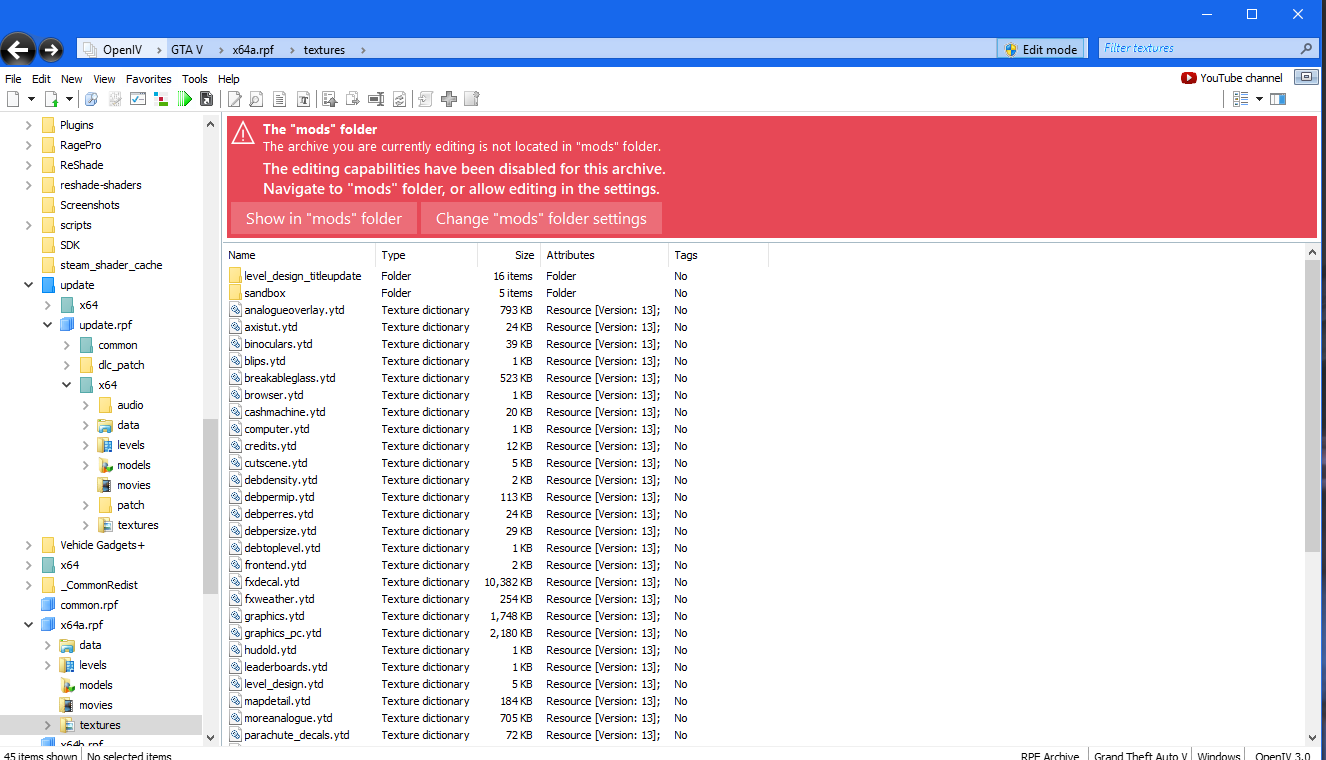The image size is (1326, 760).
Task: Open the File menu
Action: pos(13,79)
